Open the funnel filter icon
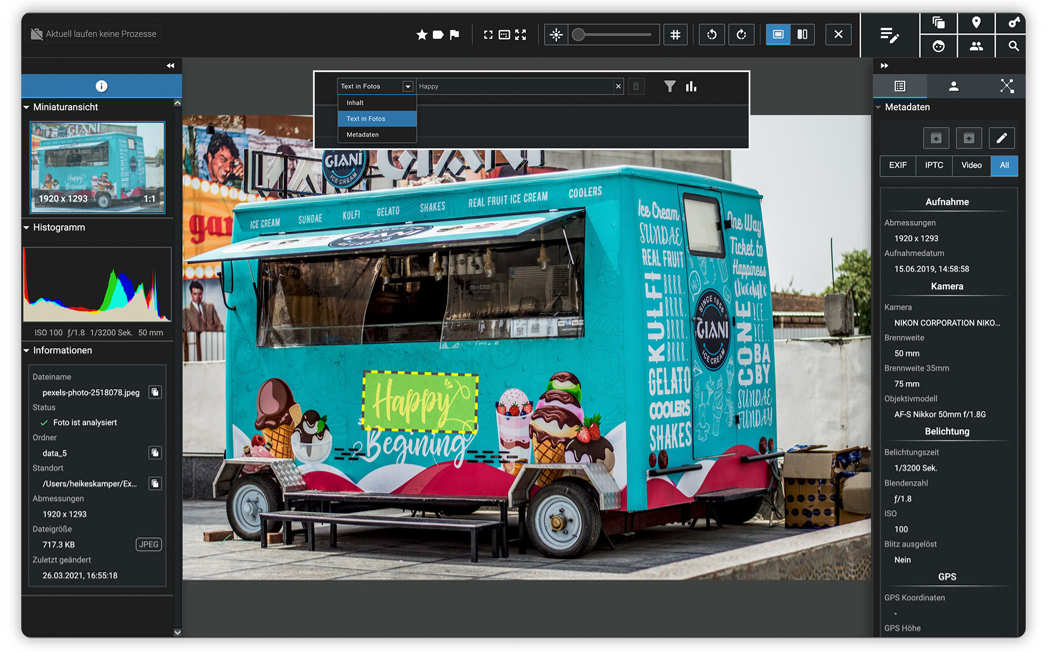1047x652 pixels. (670, 86)
